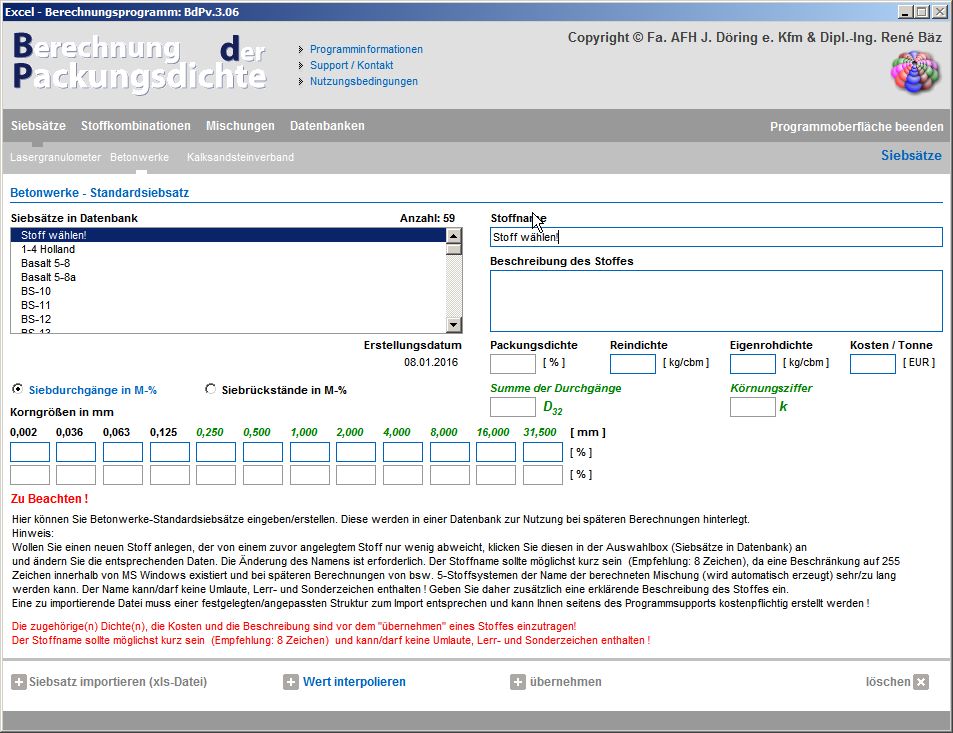
Task: Click the Summe der Durchgänge D32 field
Action: 512,407
